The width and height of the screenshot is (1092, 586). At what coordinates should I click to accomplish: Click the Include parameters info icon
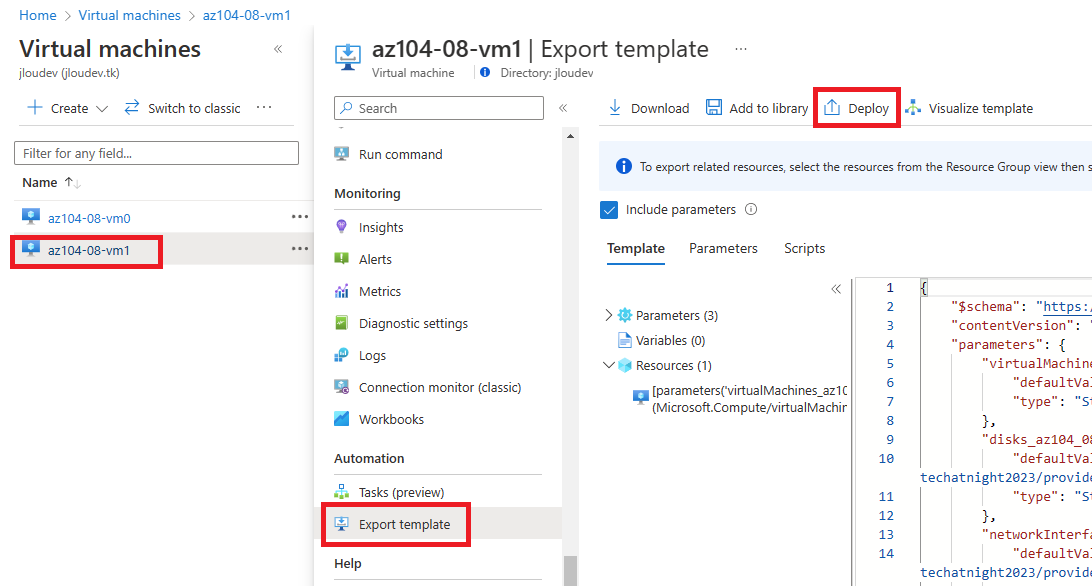(x=751, y=209)
